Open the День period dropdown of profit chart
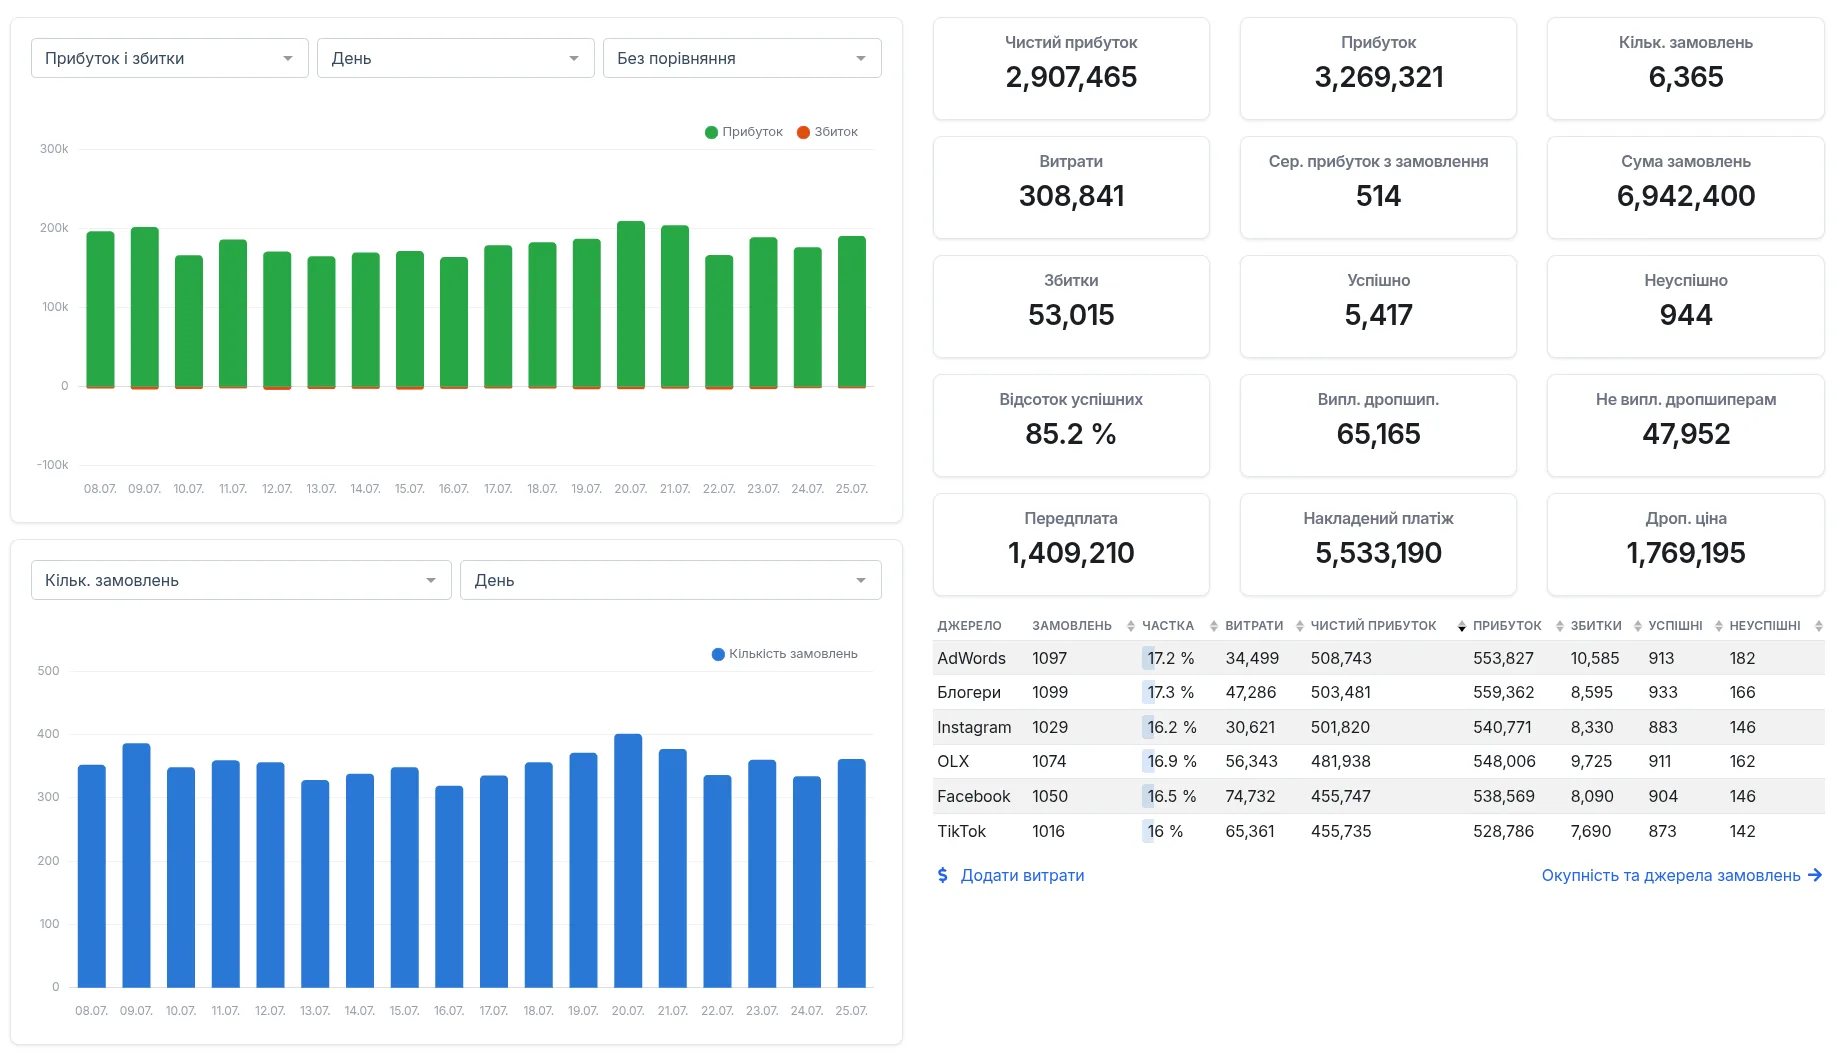This screenshot has width=1842, height=1062. coord(455,58)
